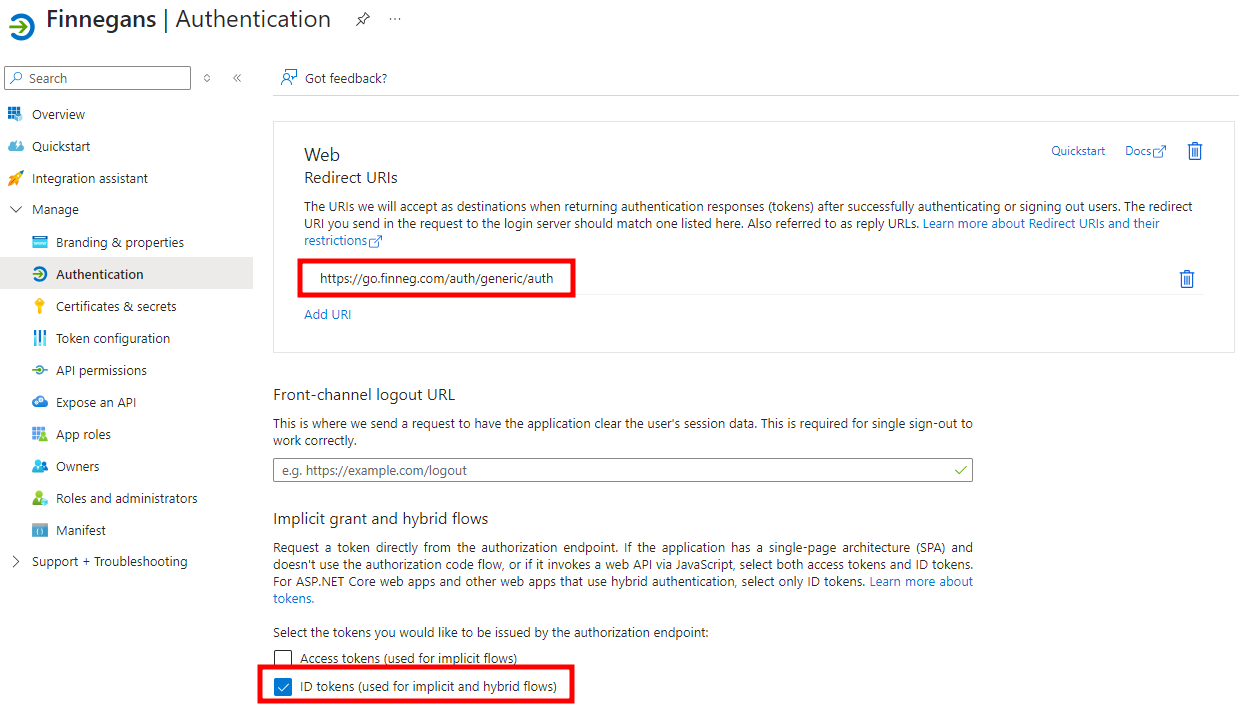Viewport: 1239px width, 711px height.
Task: Open the Manifest page
Action: coord(80,530)
